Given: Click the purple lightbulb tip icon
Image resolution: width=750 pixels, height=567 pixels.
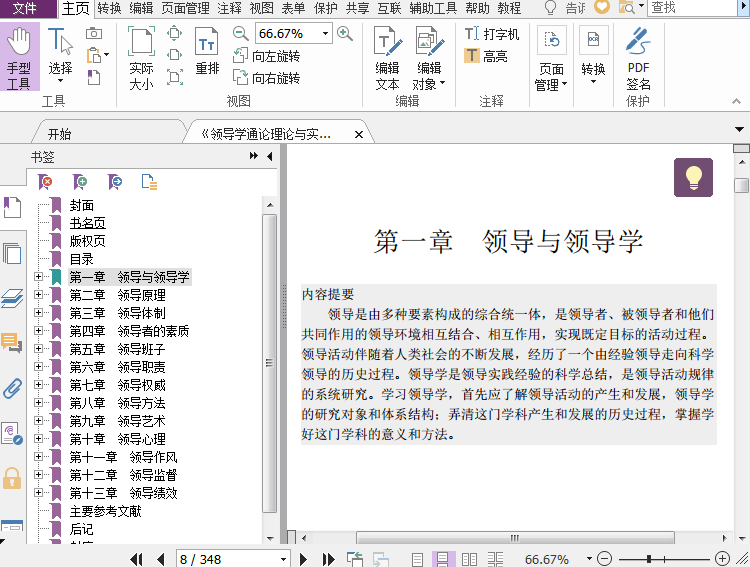Looking at the screenshot, I should pyautogui.click(x=693, y=177).
